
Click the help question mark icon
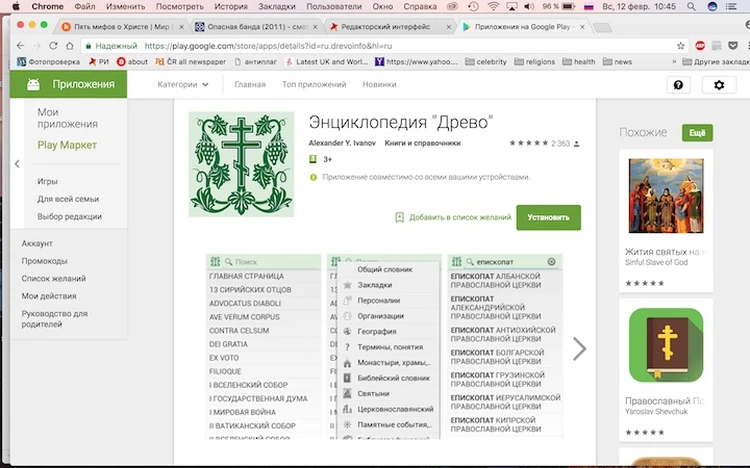click(679, 85)
